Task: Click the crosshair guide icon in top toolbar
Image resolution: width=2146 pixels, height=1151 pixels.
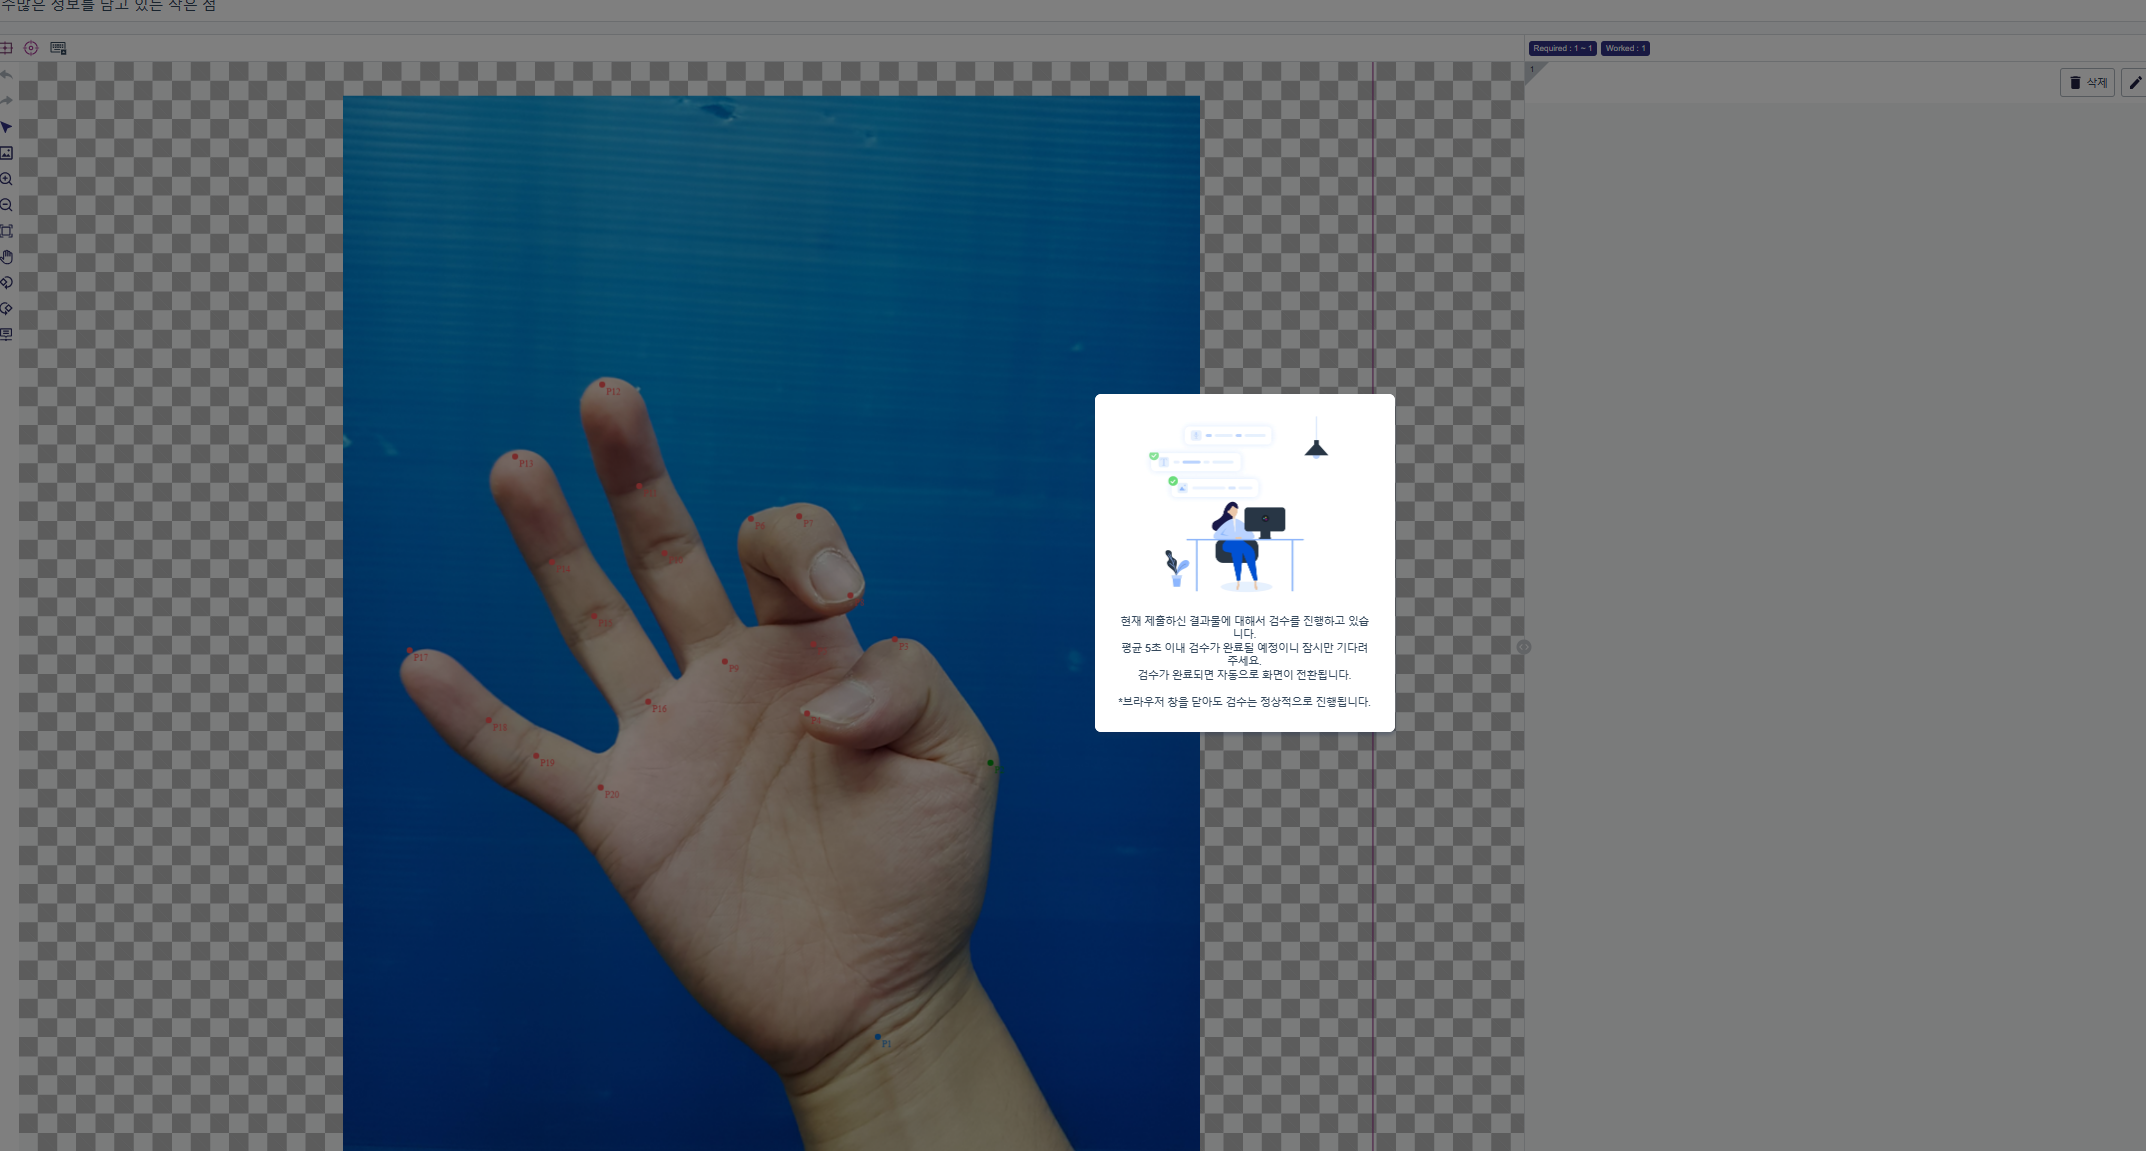Action: point(6,48)
